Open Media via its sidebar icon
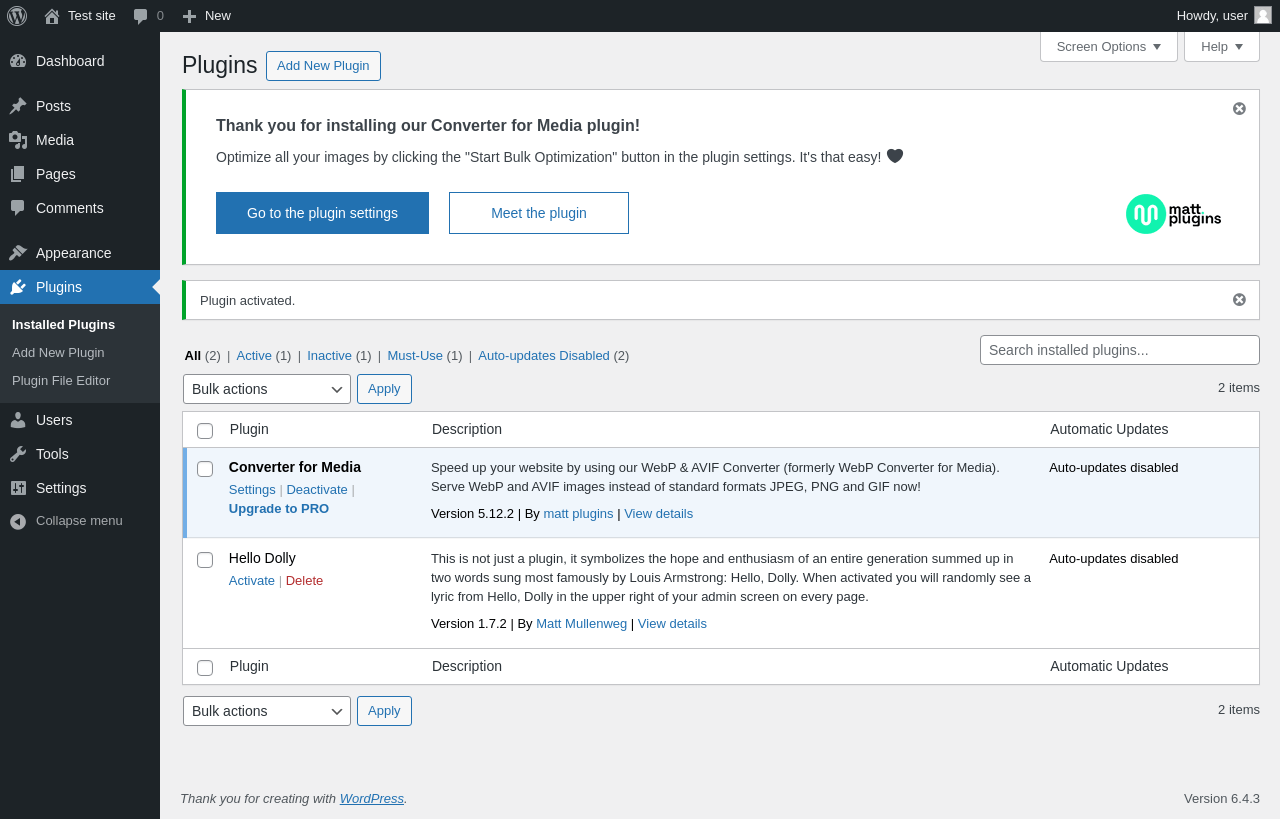The width and height of the screenshot is (1280, 819). tap(18, 140)
